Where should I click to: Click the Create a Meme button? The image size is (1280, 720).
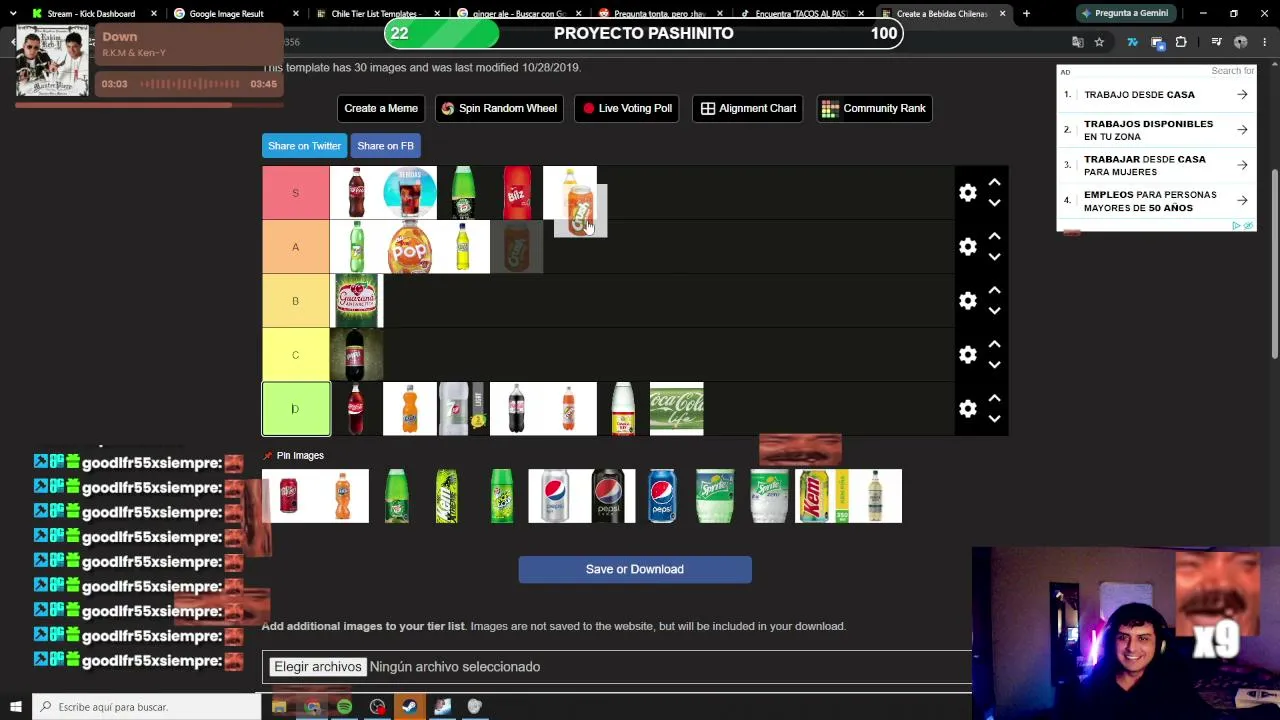tap(381, 108)
